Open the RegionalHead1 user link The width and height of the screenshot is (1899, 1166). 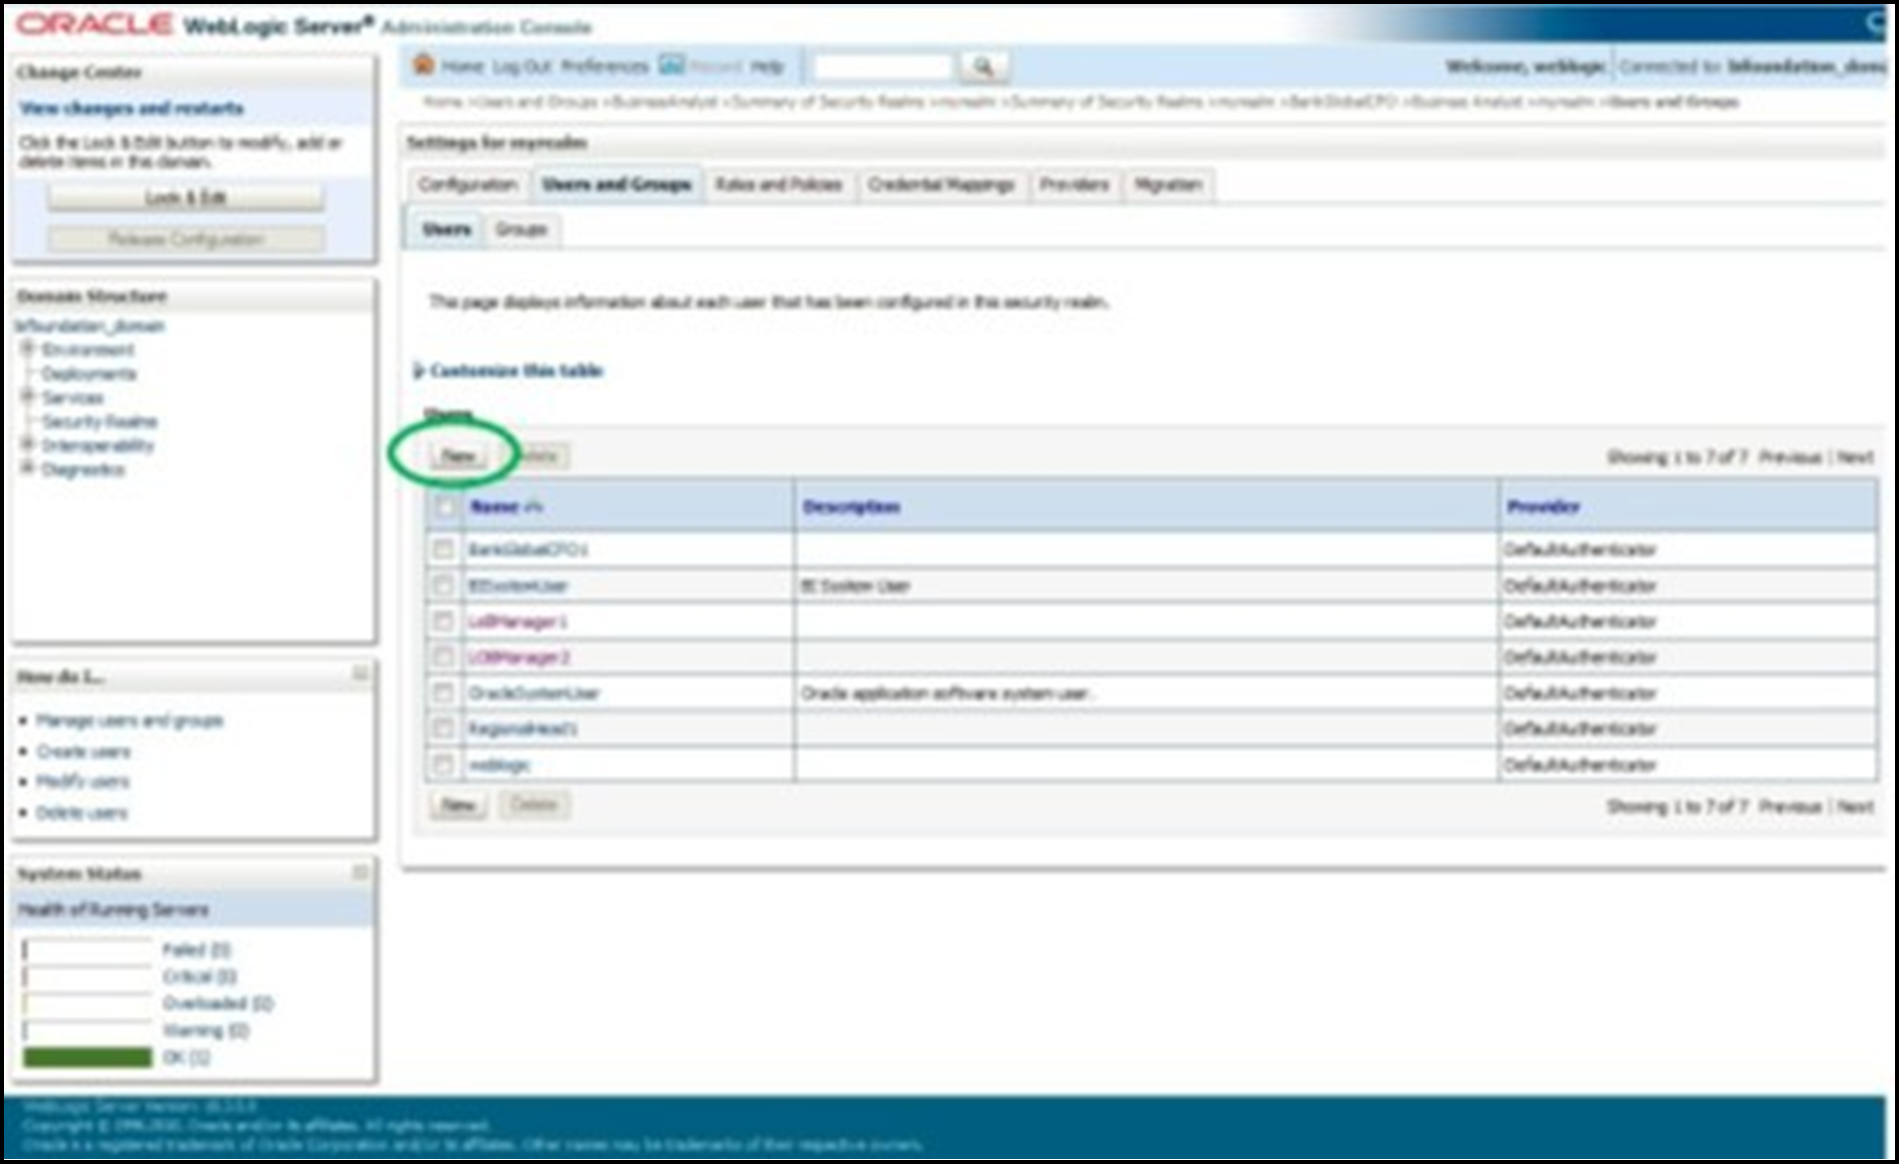tap(523, 728)
